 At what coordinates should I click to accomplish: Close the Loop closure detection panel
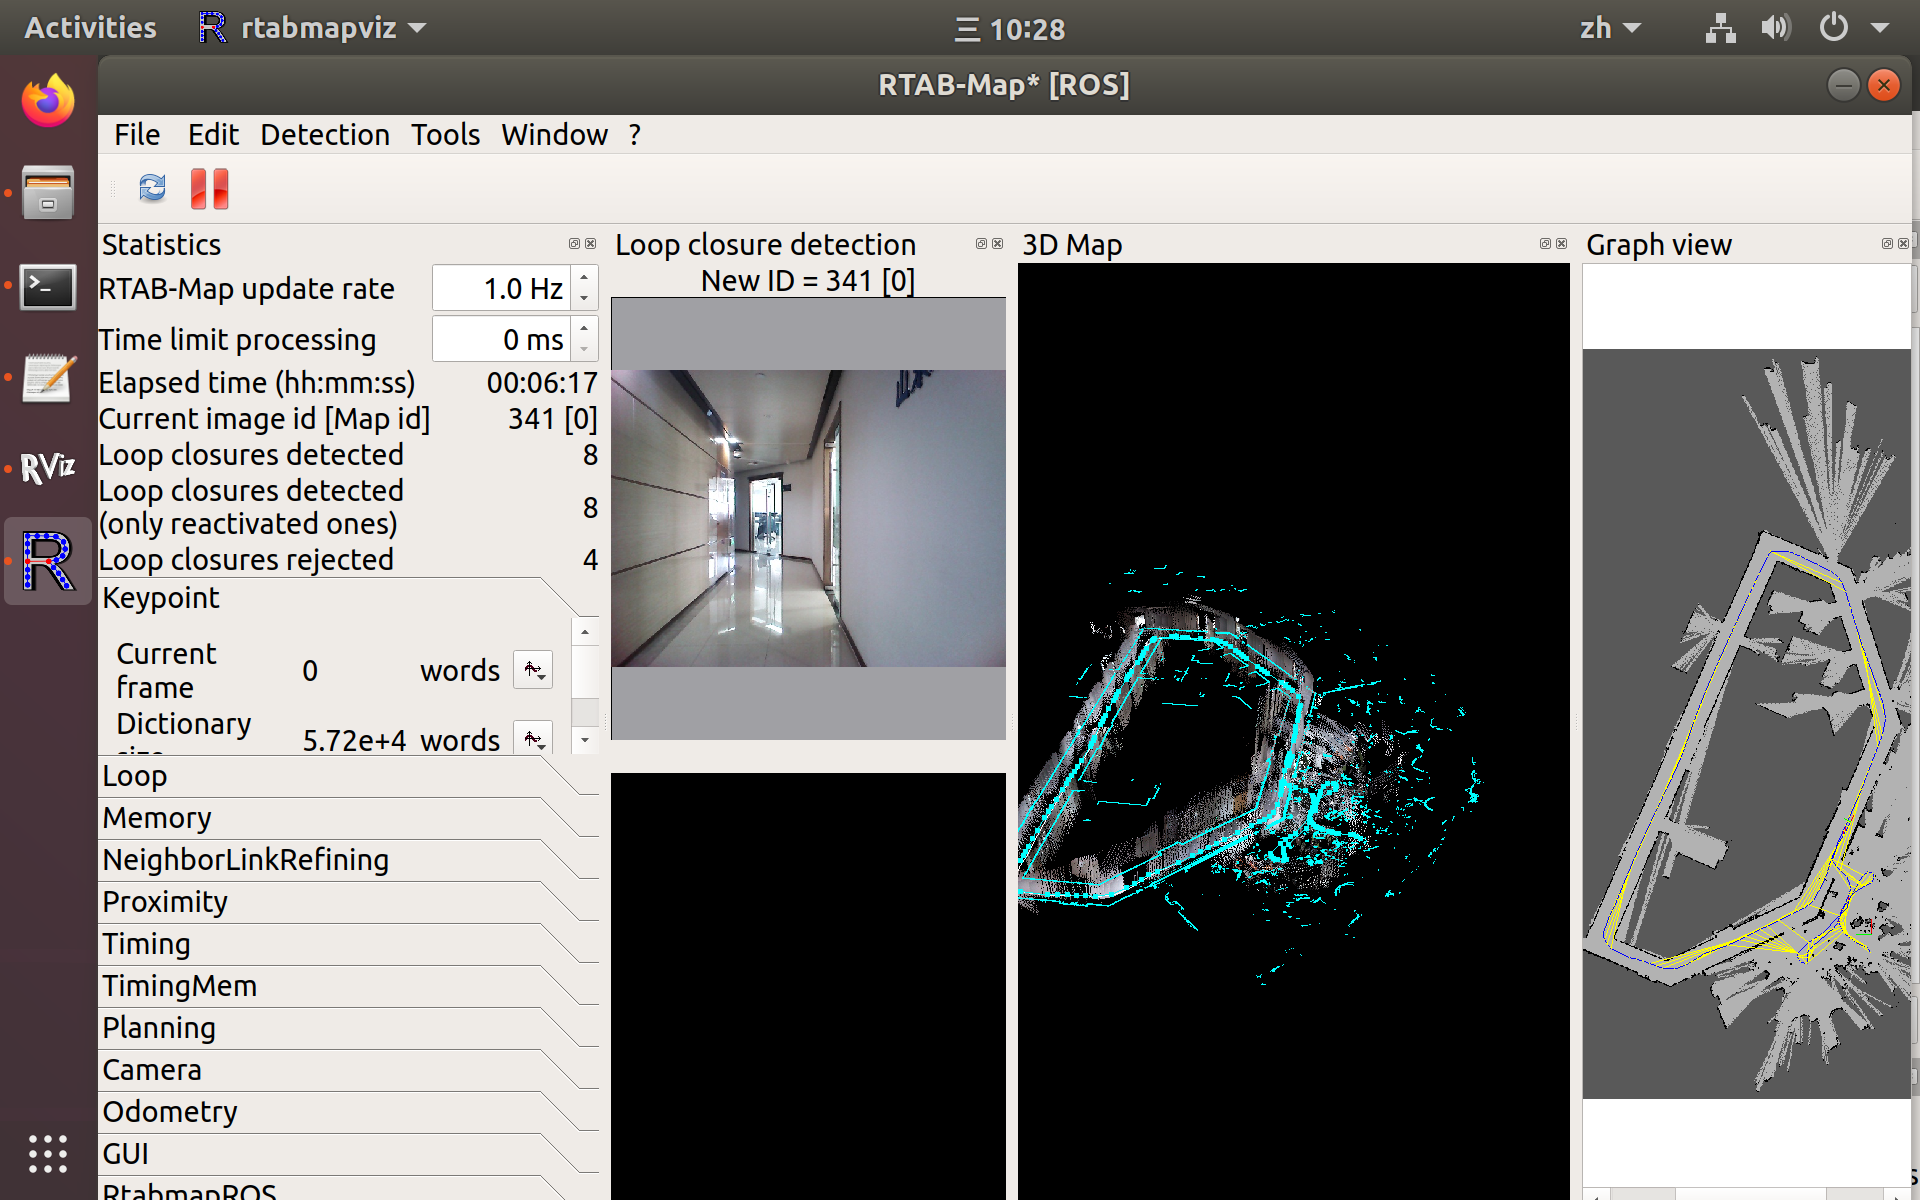(997, 243)
